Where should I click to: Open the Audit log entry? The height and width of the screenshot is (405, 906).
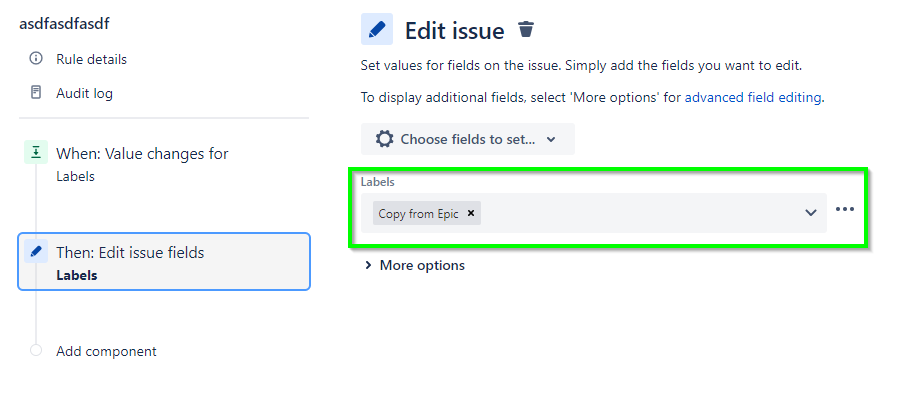coord(84,93)
